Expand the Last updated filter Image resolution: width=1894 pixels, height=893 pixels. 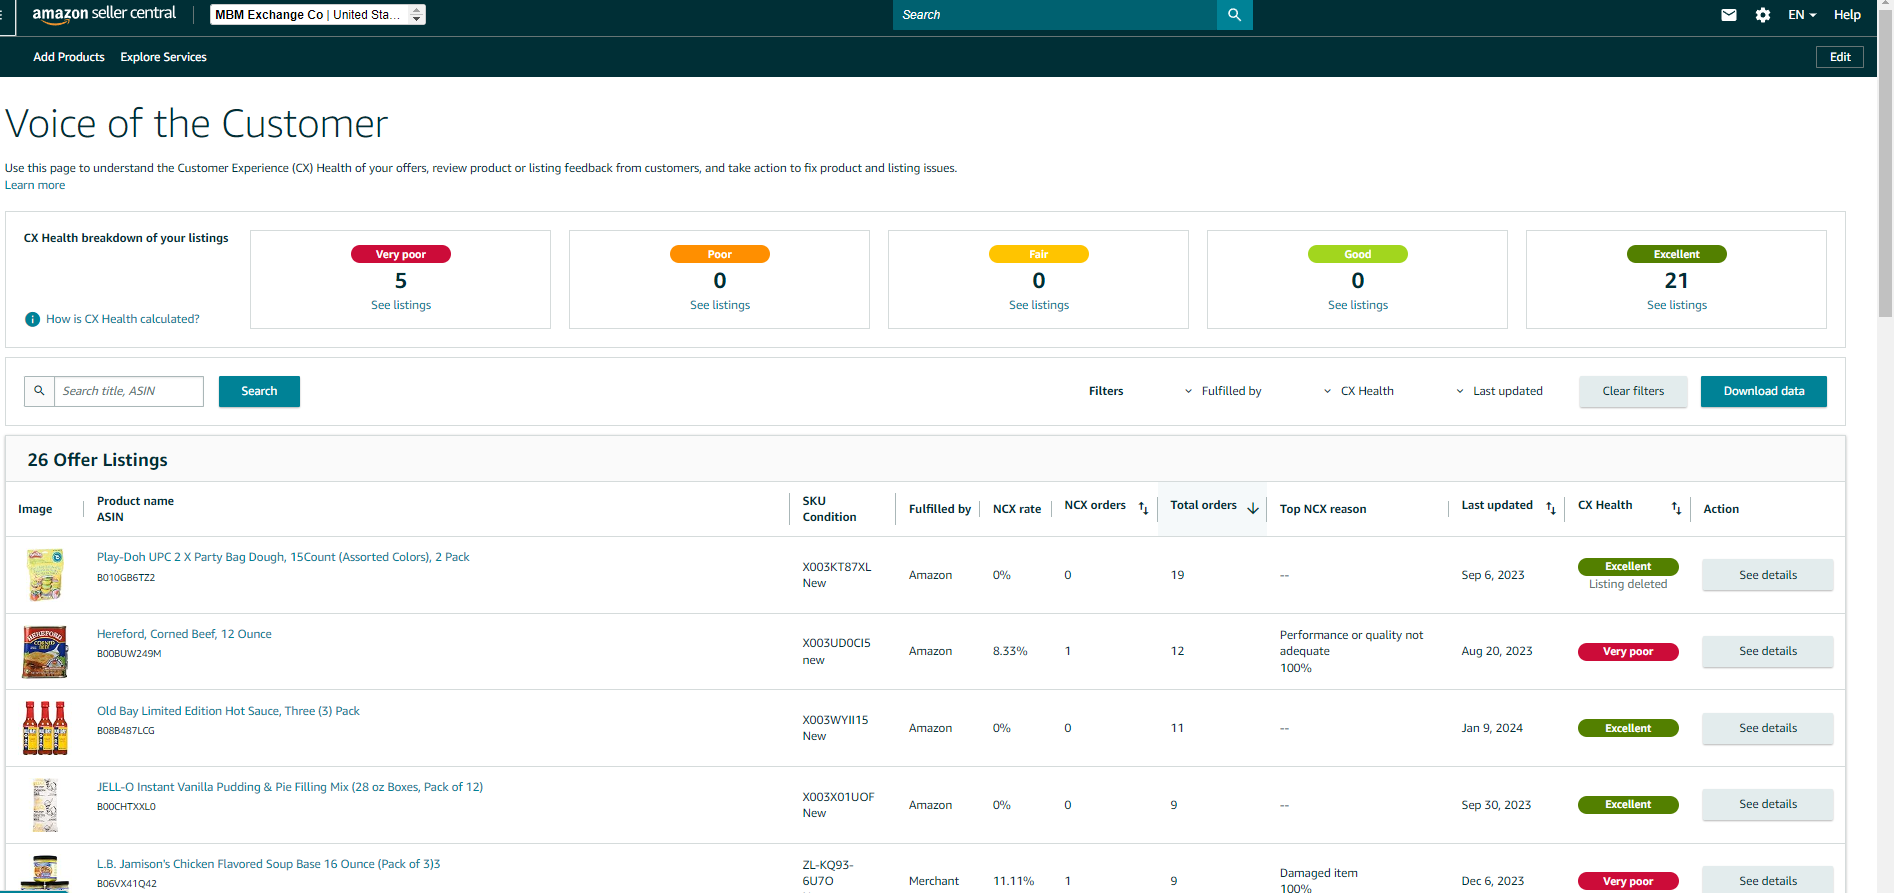[x=1499, y=391]
